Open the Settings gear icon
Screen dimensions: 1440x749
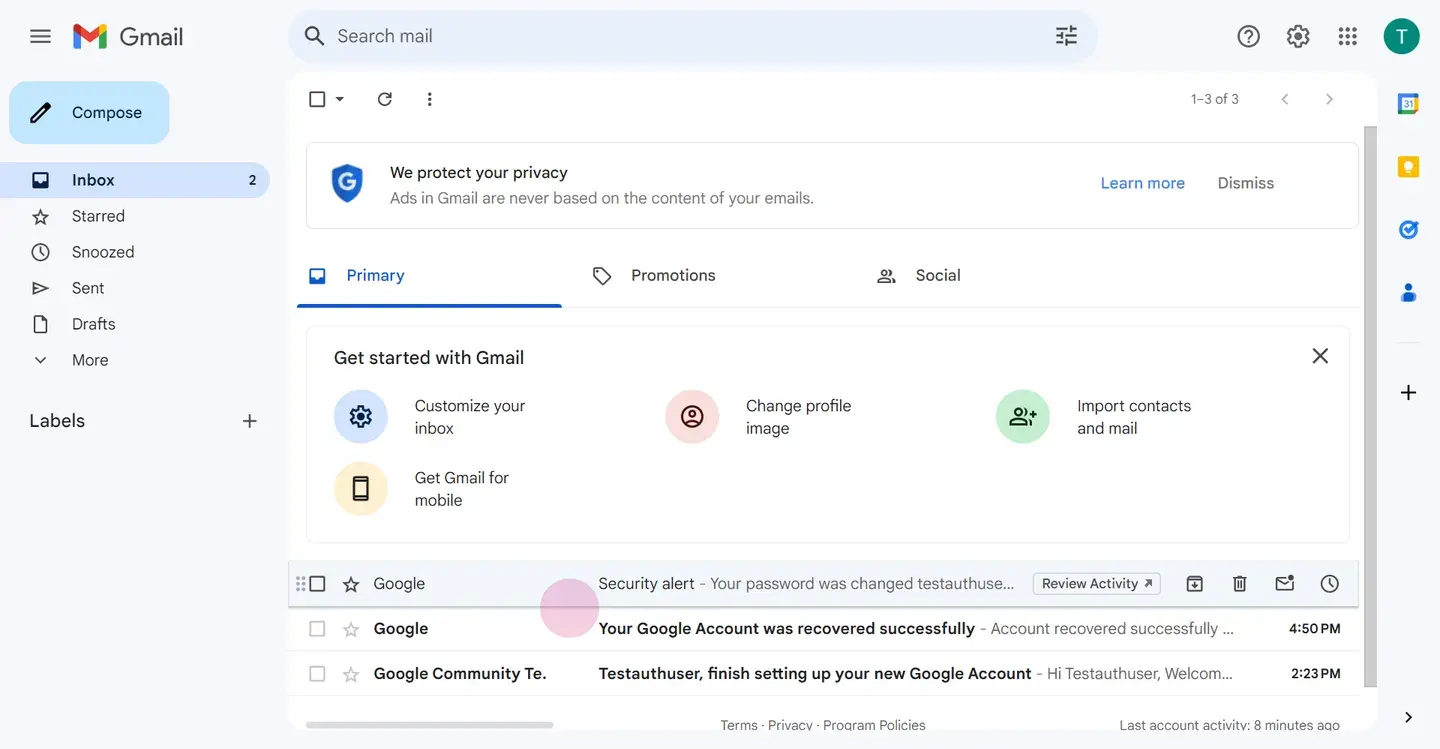pyautogui.click(x=1298, y=37)
